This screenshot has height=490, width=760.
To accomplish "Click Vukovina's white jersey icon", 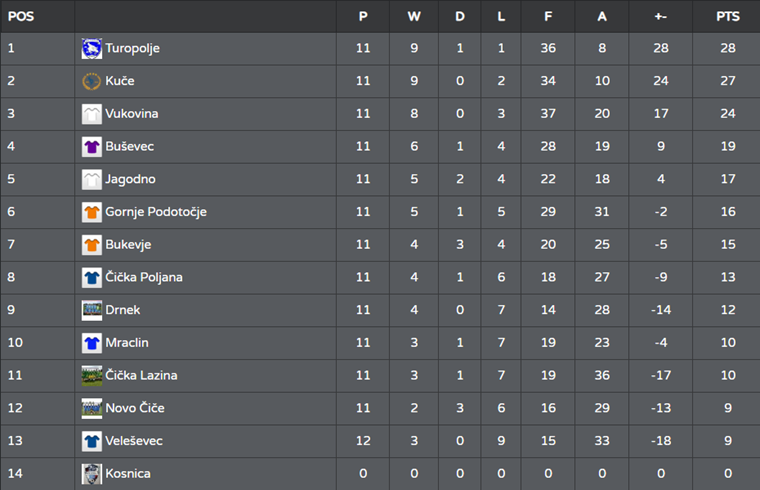I will point(92,114).
